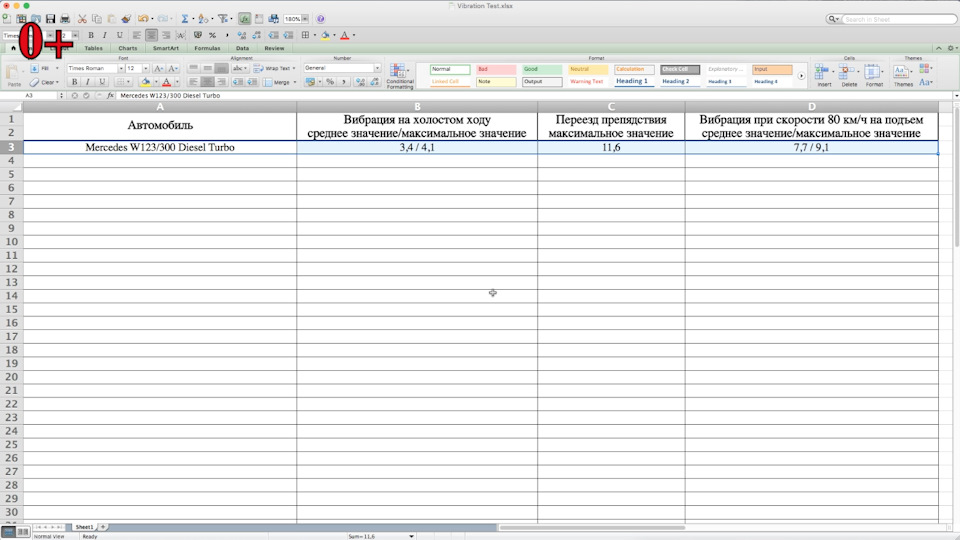The height and width of the screenshot is (540, 960).
Task: Click the Sort icon in the toolbar
Action: pos(203,19)
